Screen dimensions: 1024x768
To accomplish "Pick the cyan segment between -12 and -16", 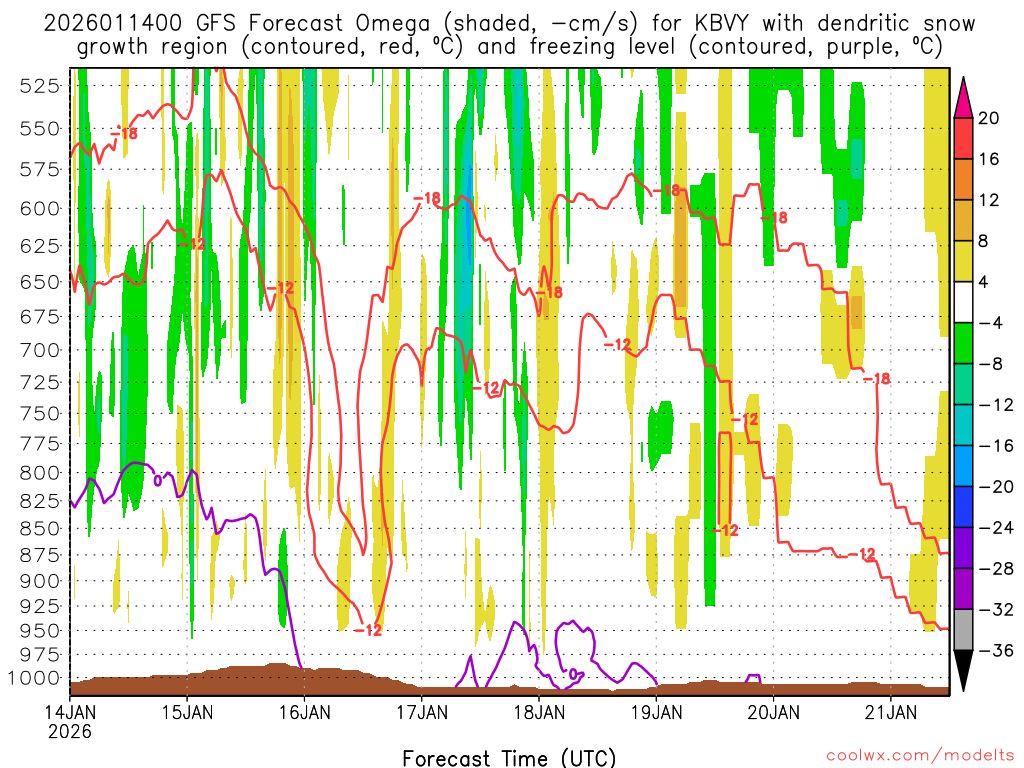I will pos(963,424).
